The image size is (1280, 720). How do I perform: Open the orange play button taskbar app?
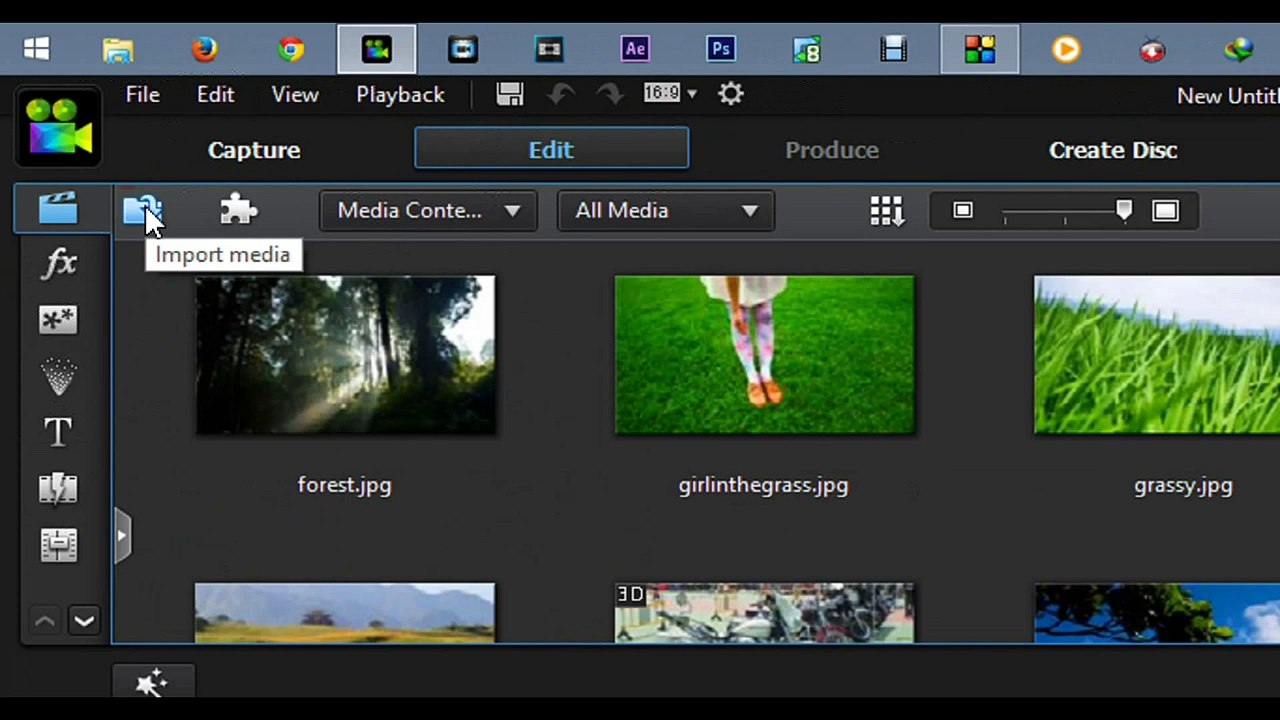click(1066, 49)
